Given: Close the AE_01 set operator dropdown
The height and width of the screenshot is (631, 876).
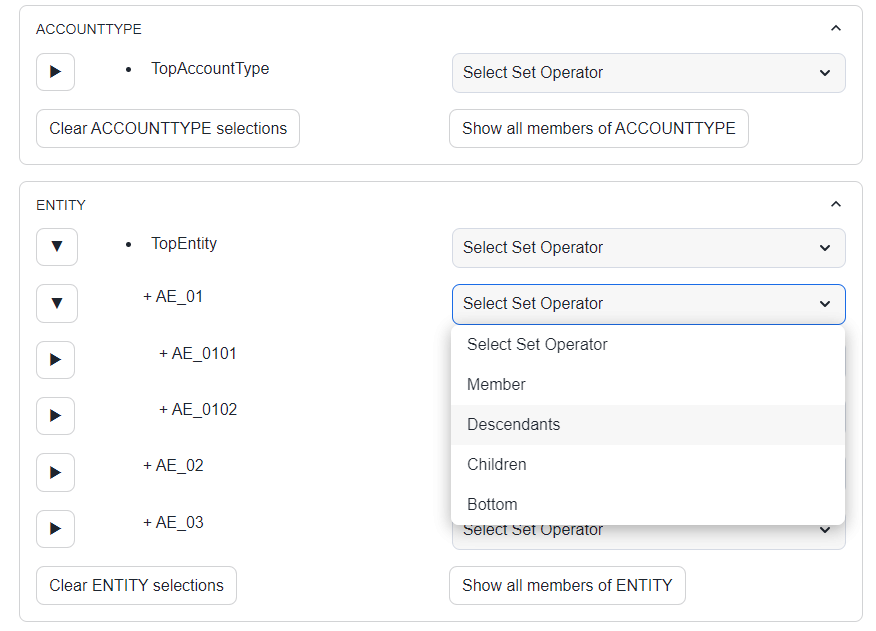Looking at the screenshot, I should [x=648, y=304].
